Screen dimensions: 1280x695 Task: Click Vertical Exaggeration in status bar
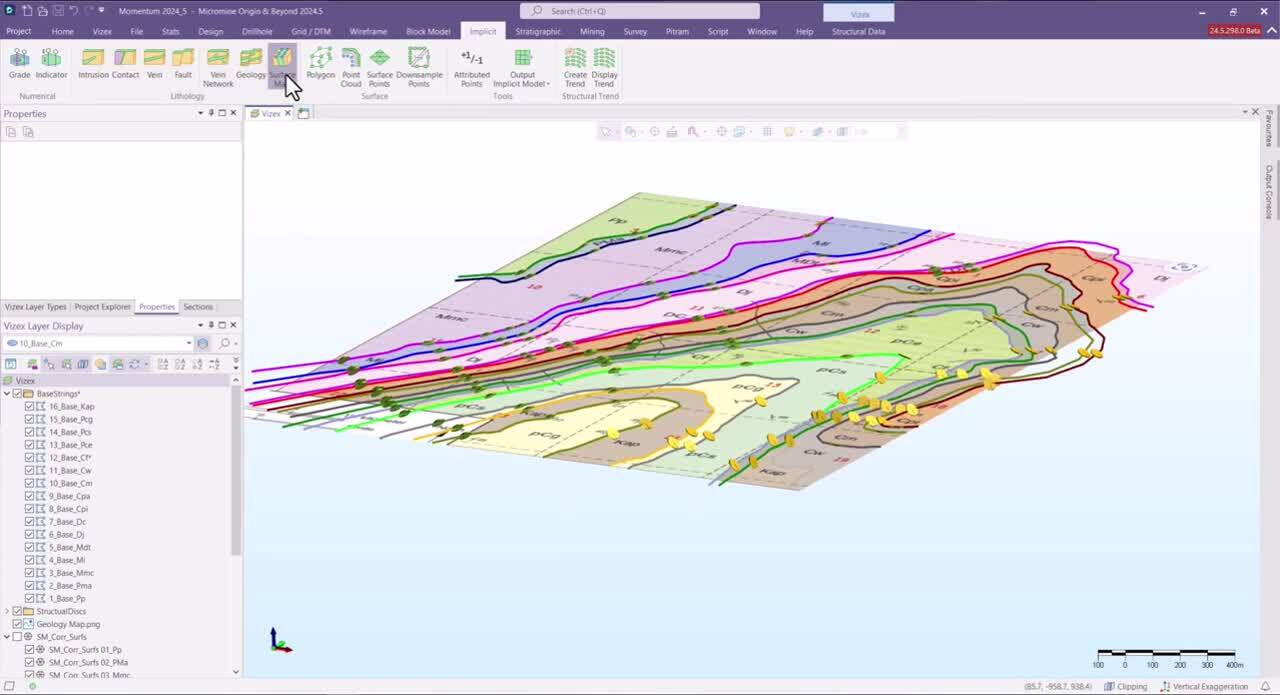[x=1204, y=687]
